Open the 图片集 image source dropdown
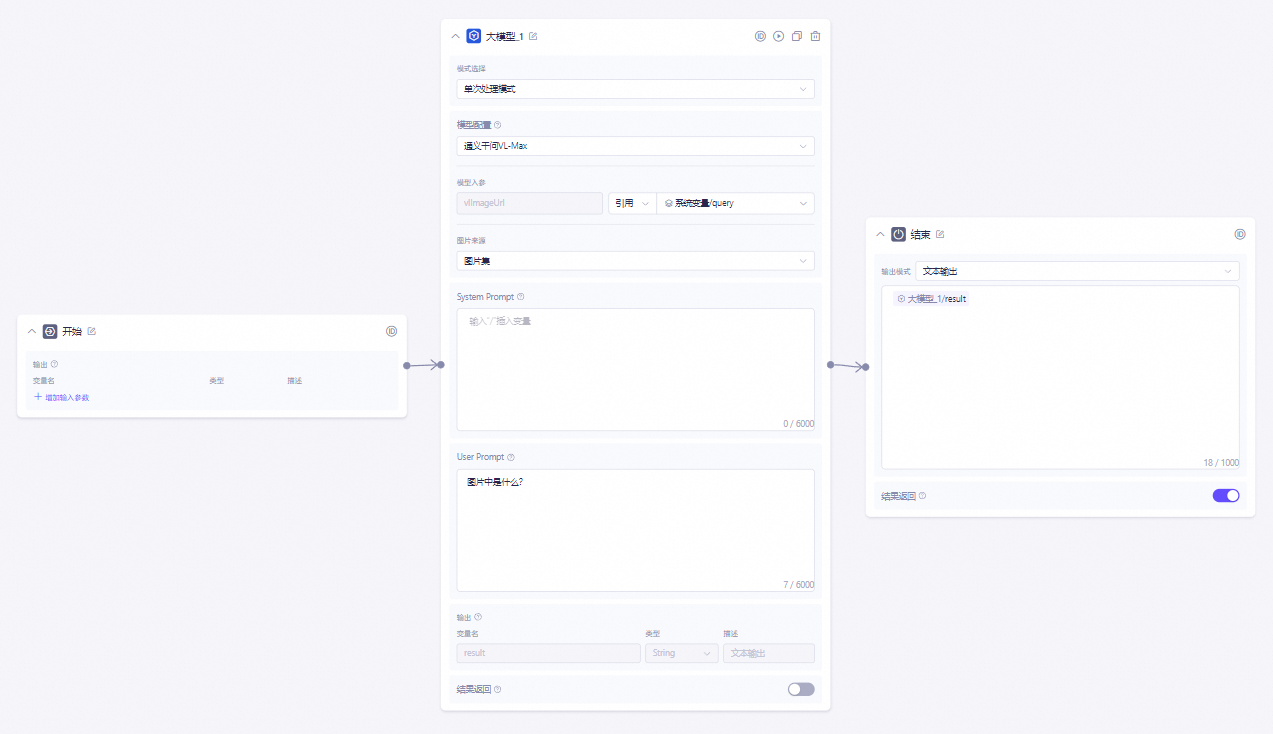The image size is (1273, 734). click(x=635, y=261)
